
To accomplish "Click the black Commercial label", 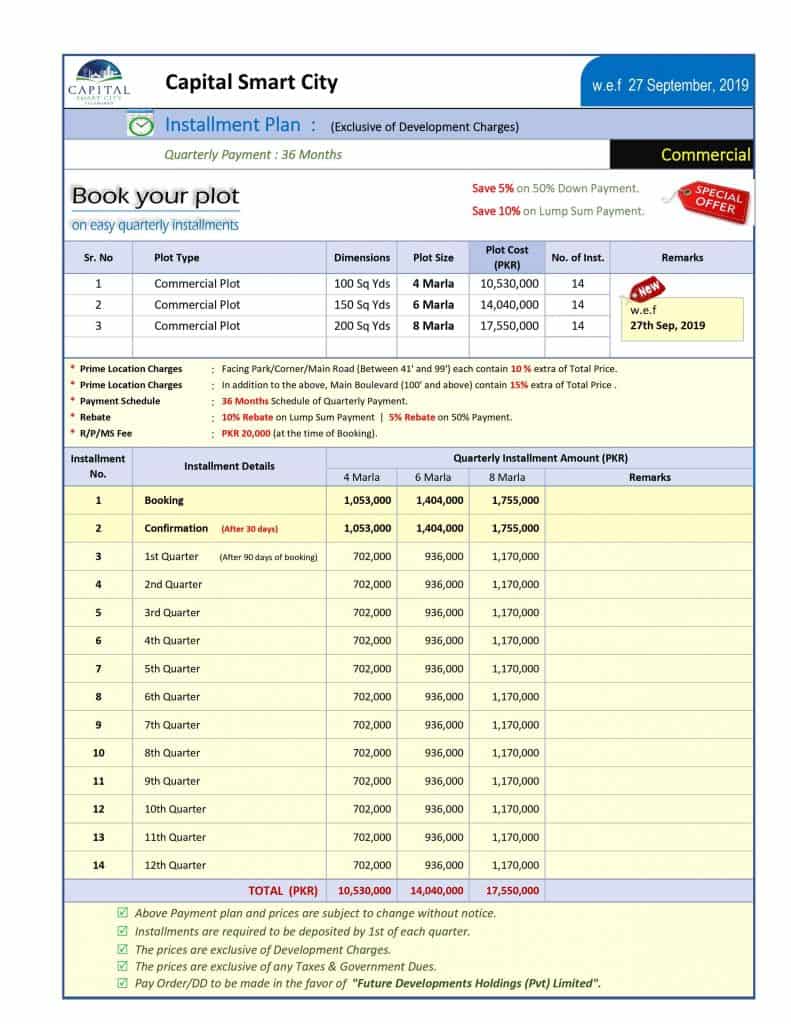I will click(x=681, y=155).
